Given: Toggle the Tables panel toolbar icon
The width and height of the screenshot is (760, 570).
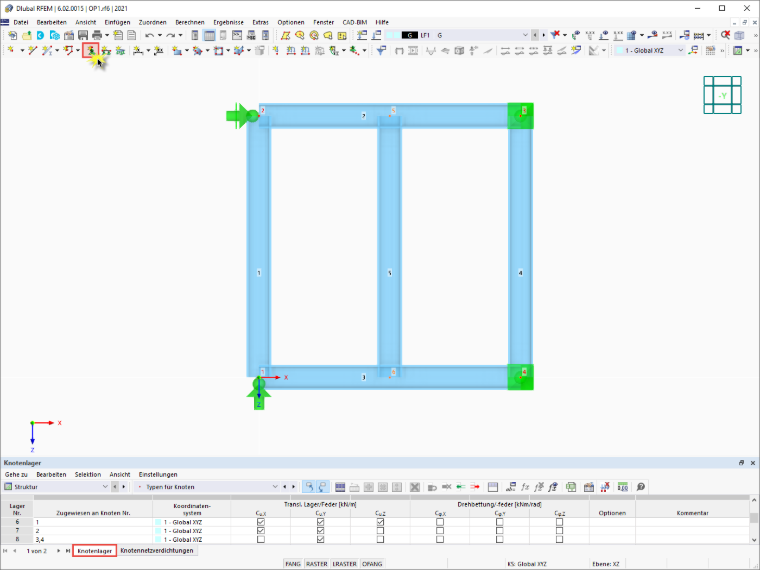Looking at the screenshot, I should click(x=209, y=35).
